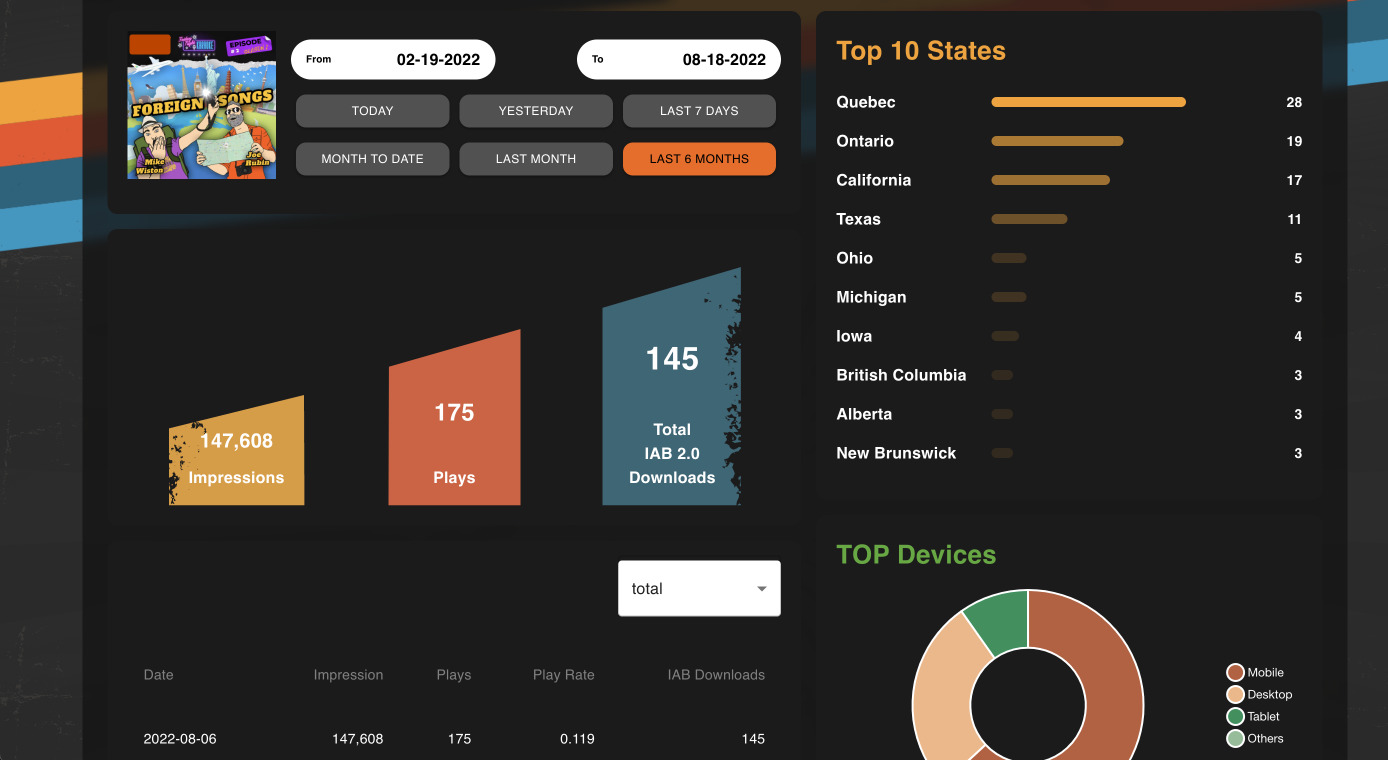Click the California state label
Screen dimensions: 1388x760
[x=874, y=180]
